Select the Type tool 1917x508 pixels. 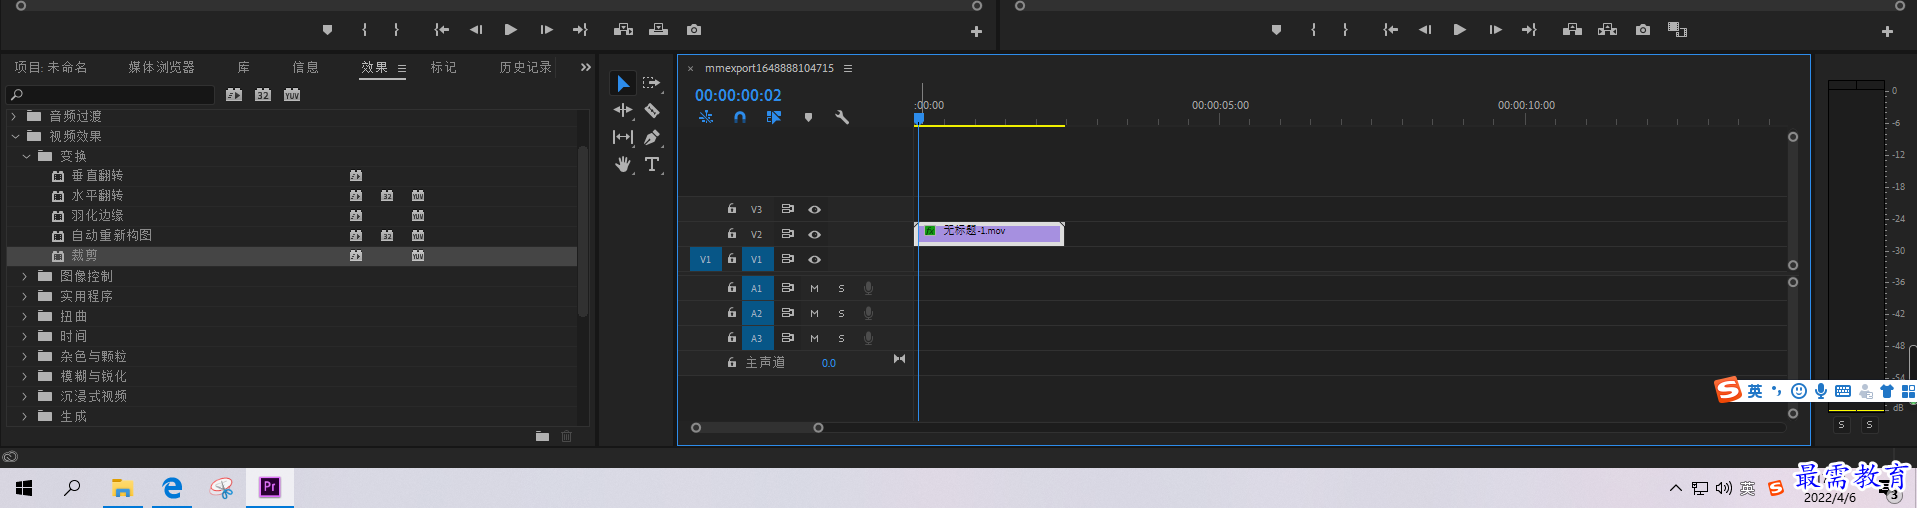pyautogui.click(x=652, y=164)
